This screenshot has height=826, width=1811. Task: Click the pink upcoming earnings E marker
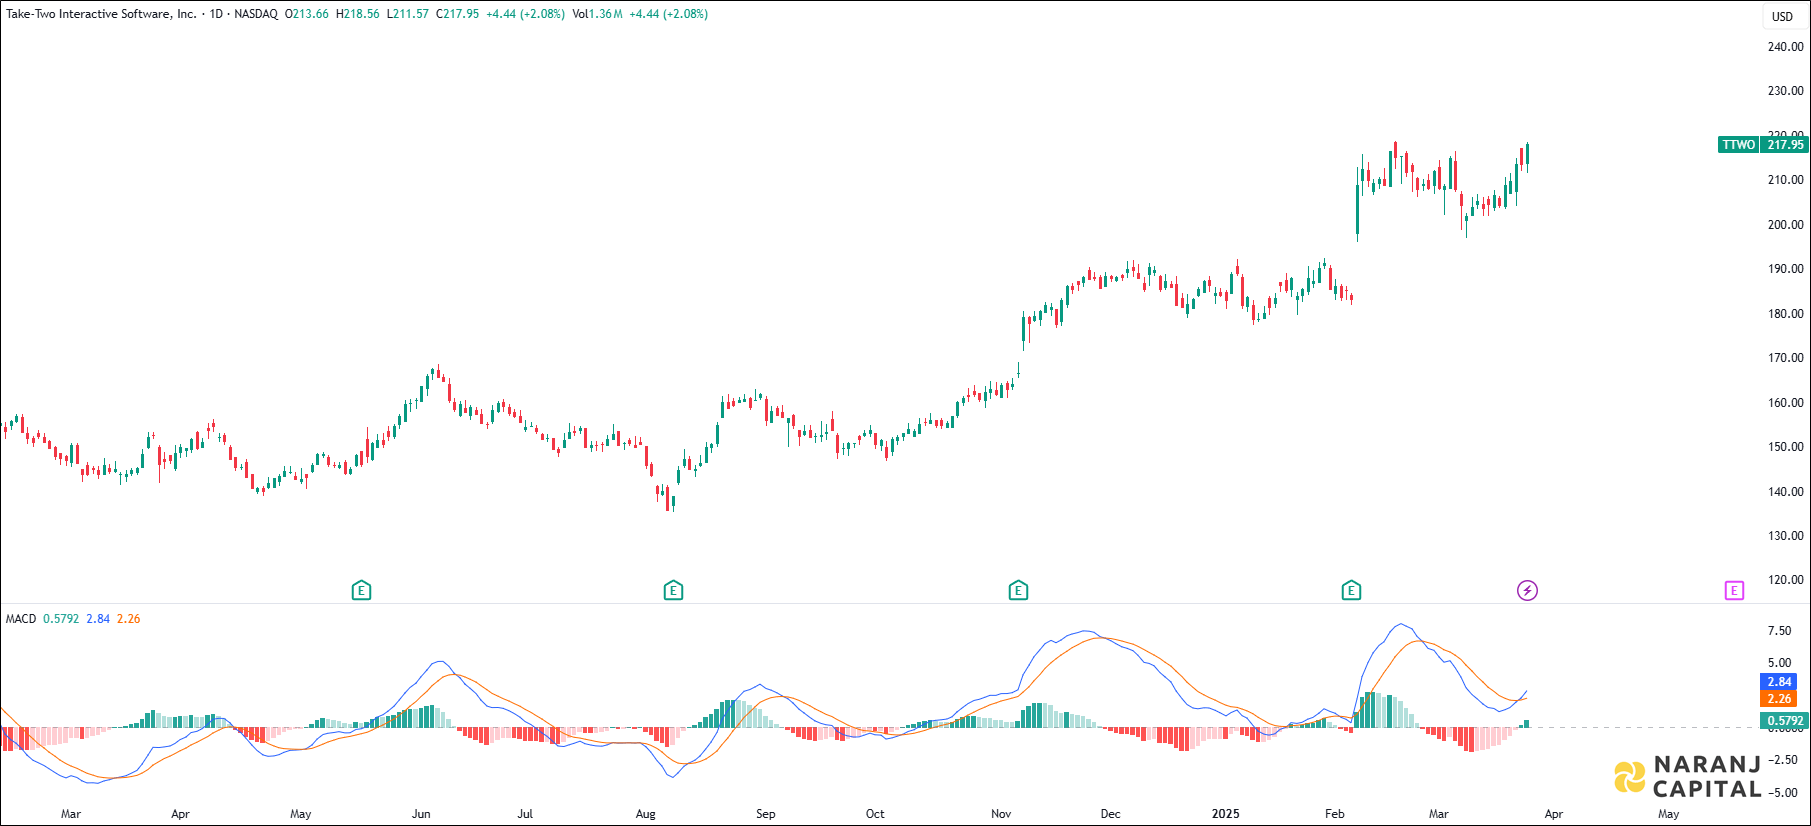[1734, 591]
